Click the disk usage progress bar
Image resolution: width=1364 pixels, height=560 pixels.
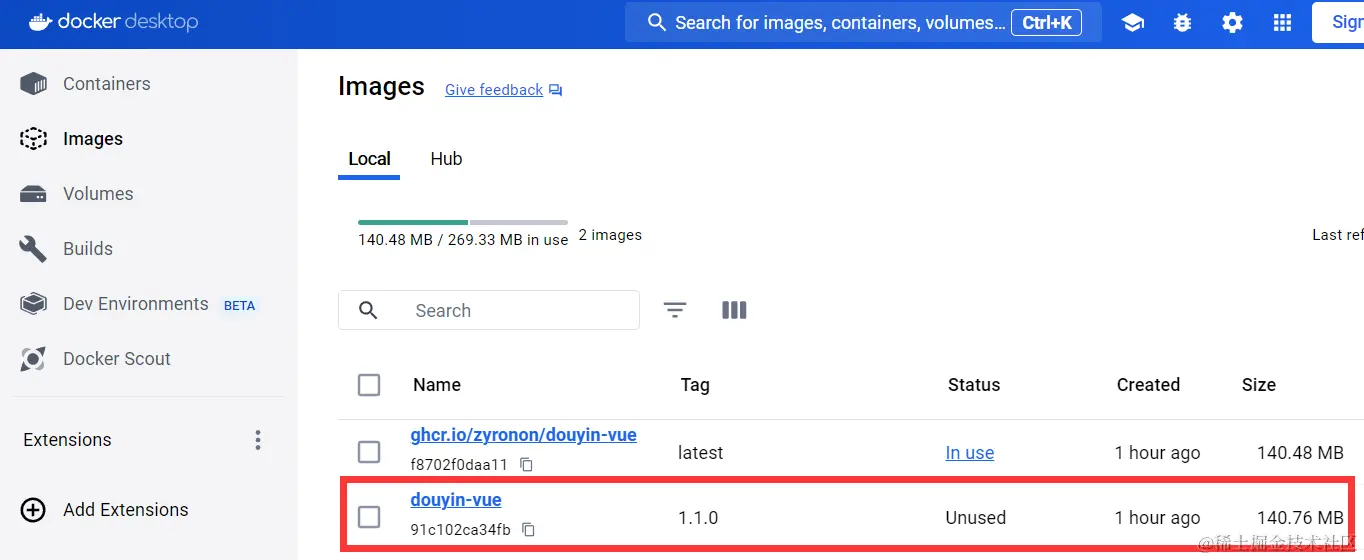(463, 222)
